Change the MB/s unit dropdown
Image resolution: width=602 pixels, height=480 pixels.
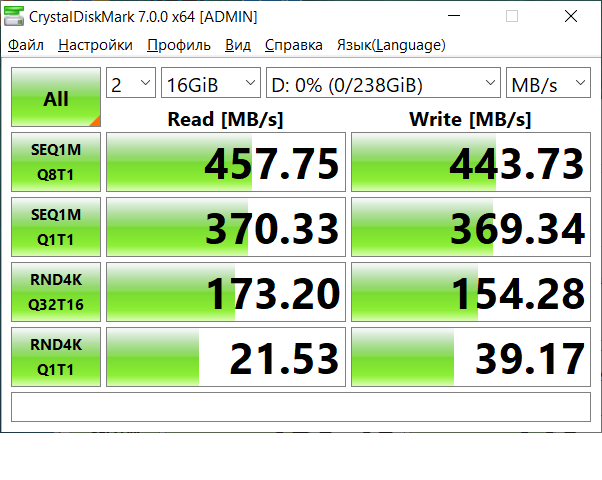point(547,85)
